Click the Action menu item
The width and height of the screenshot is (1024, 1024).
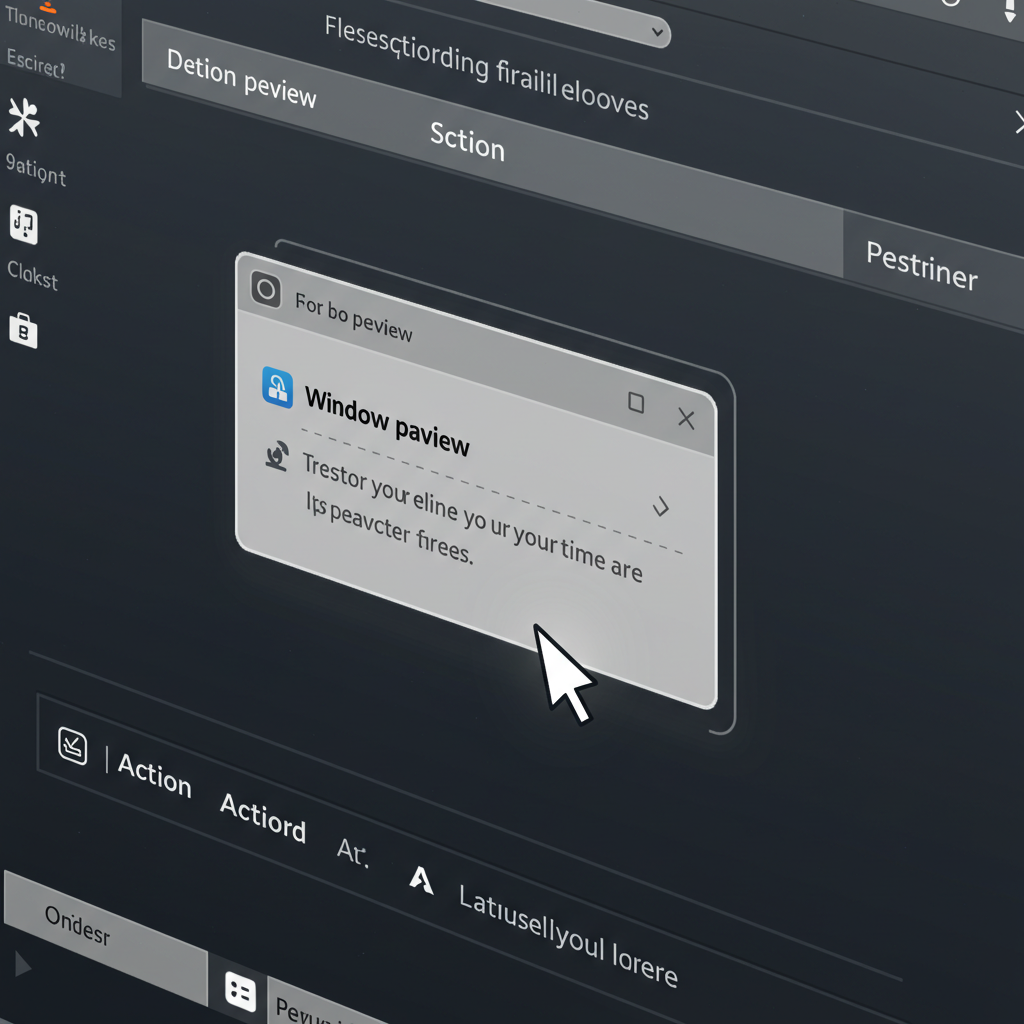[x=155, y=775]
